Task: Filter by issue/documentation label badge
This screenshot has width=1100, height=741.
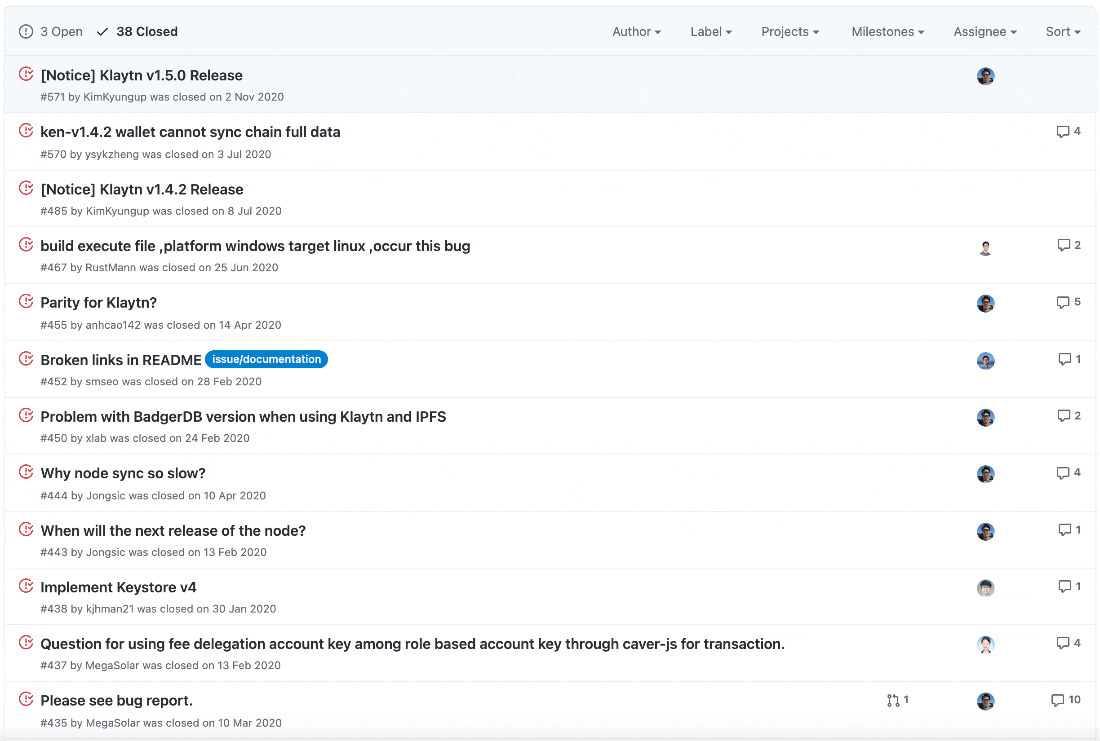Action: point(267,359)
